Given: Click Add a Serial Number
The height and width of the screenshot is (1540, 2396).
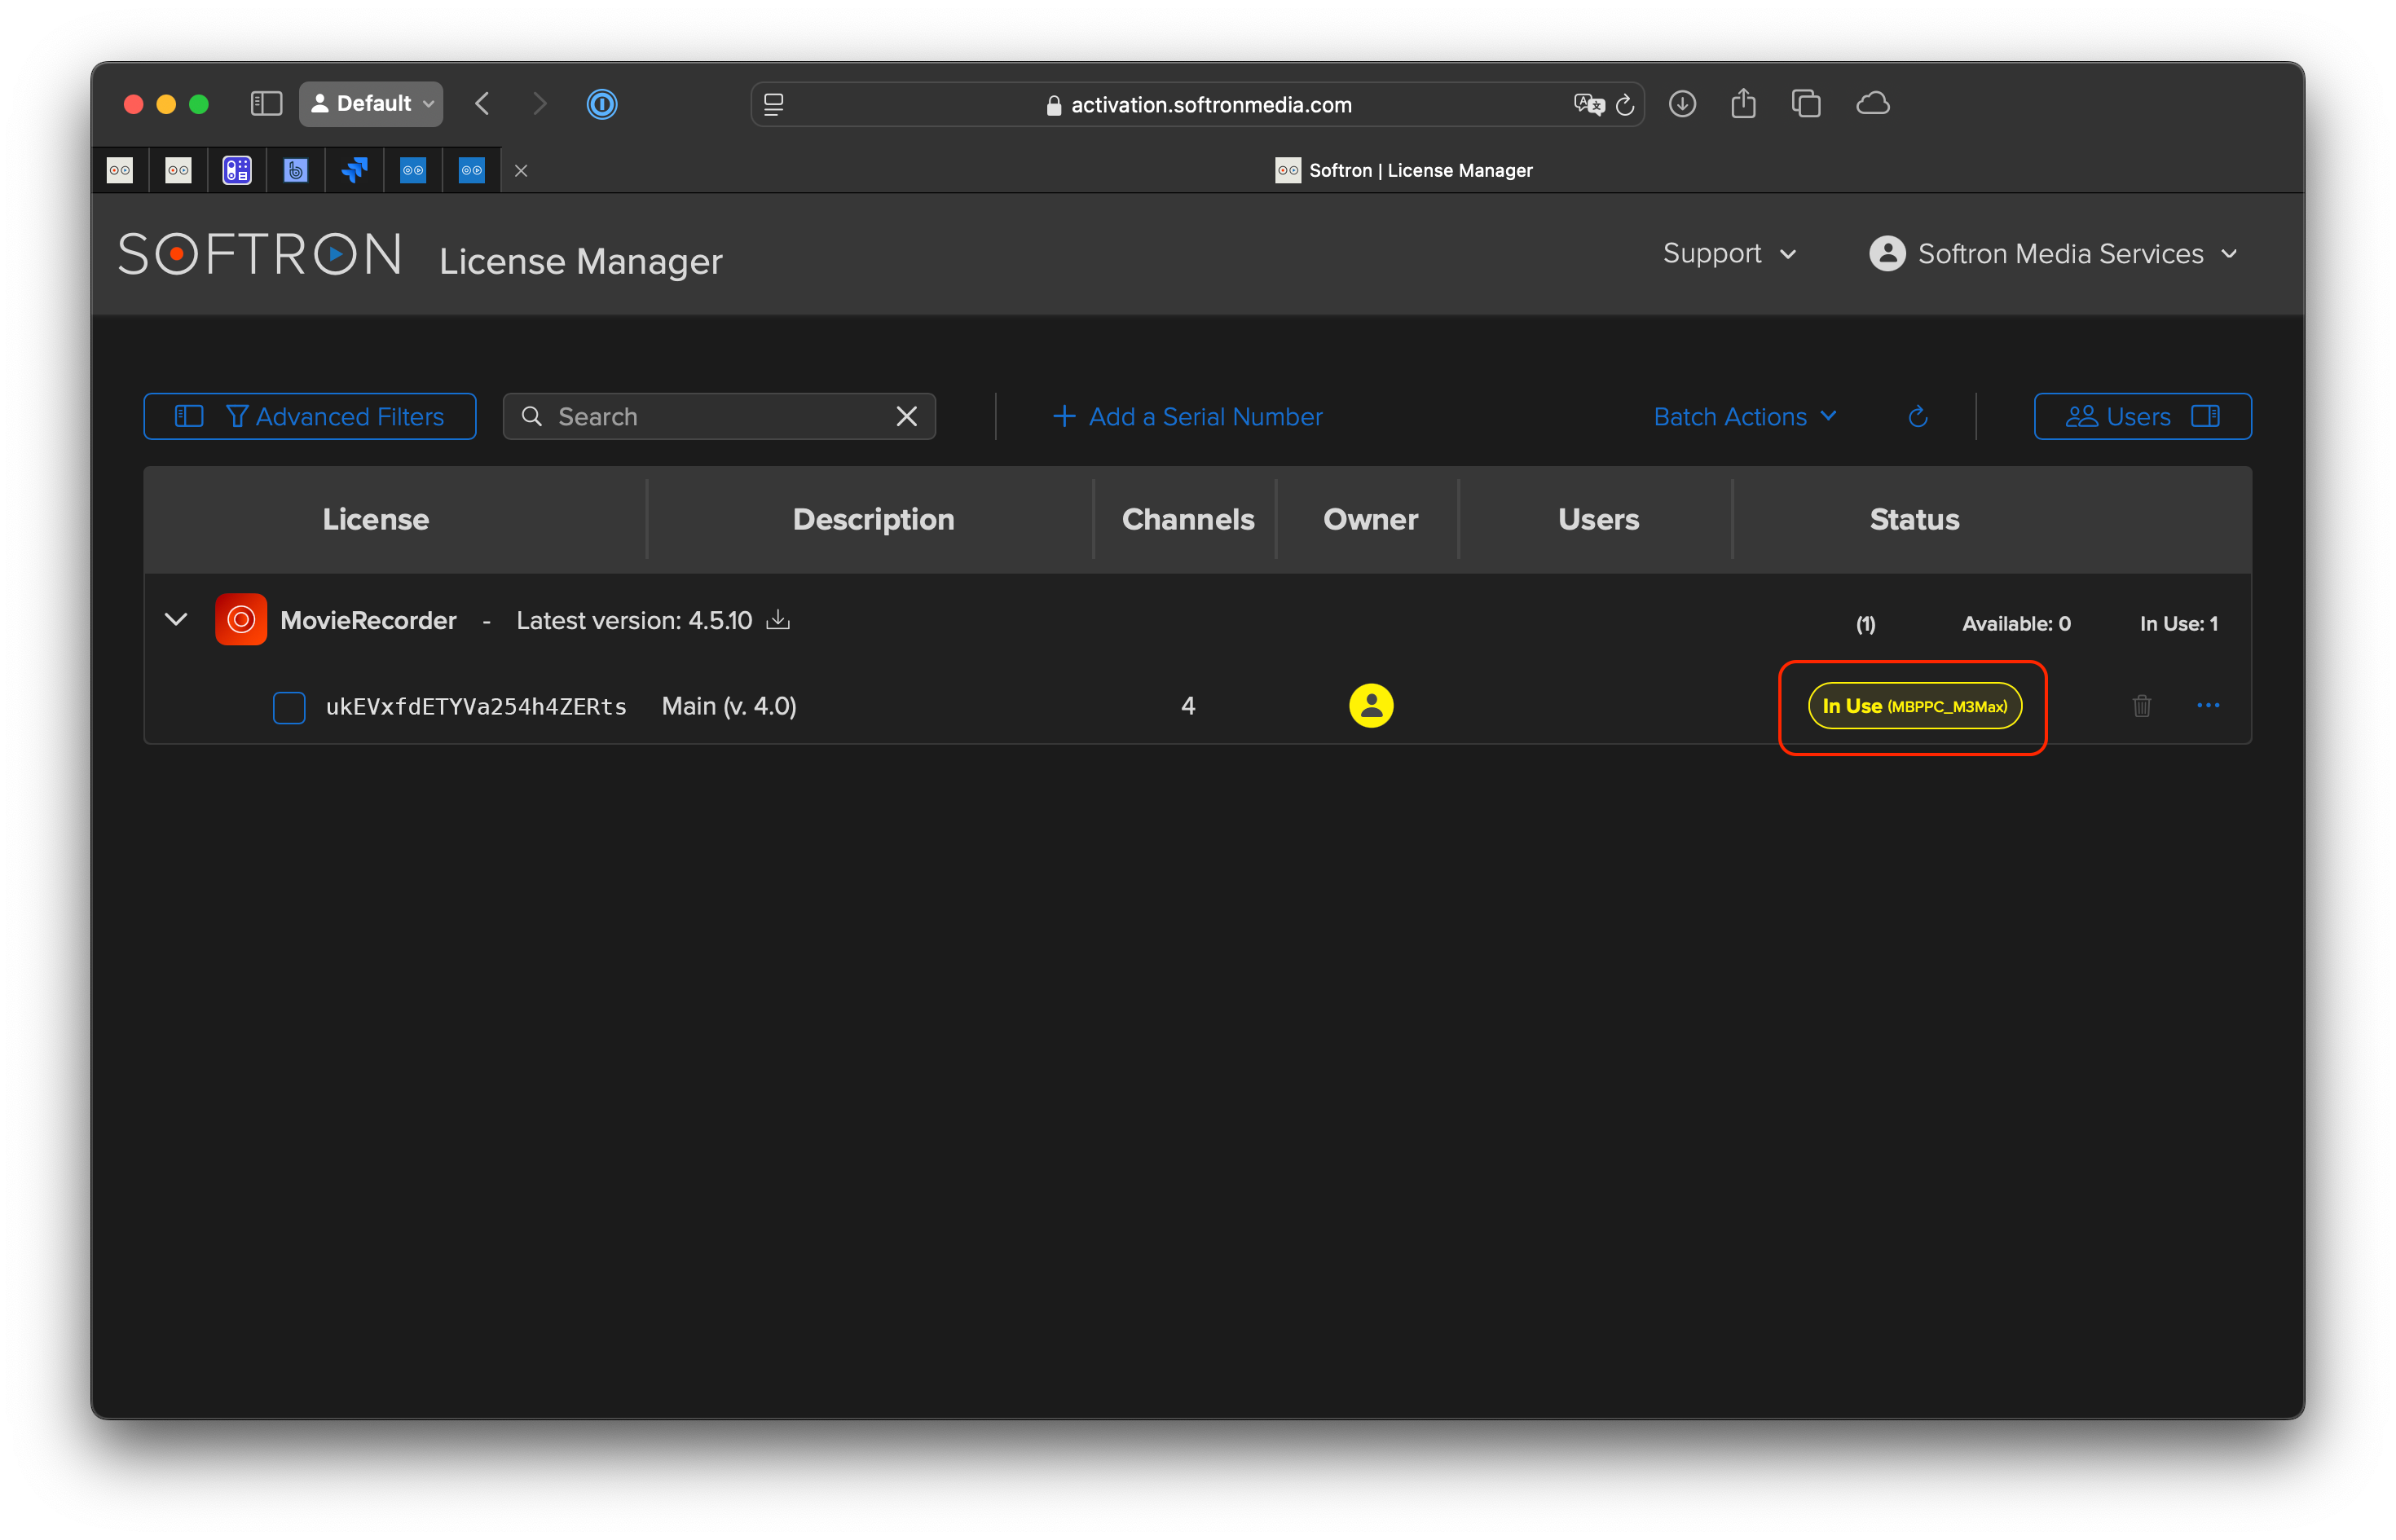Looking at the screenshot, I should click(x=1187, y=416).
